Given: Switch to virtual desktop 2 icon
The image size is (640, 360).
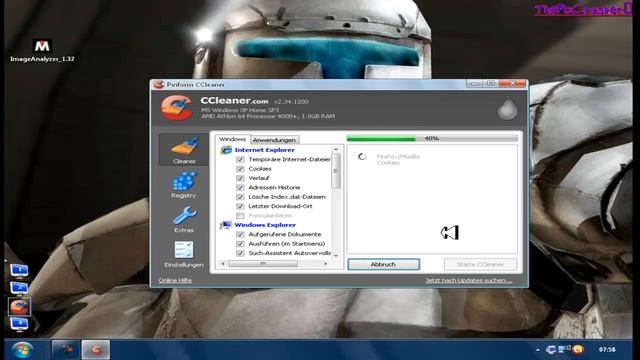Looking at the screenshot, I should point(19,288).
